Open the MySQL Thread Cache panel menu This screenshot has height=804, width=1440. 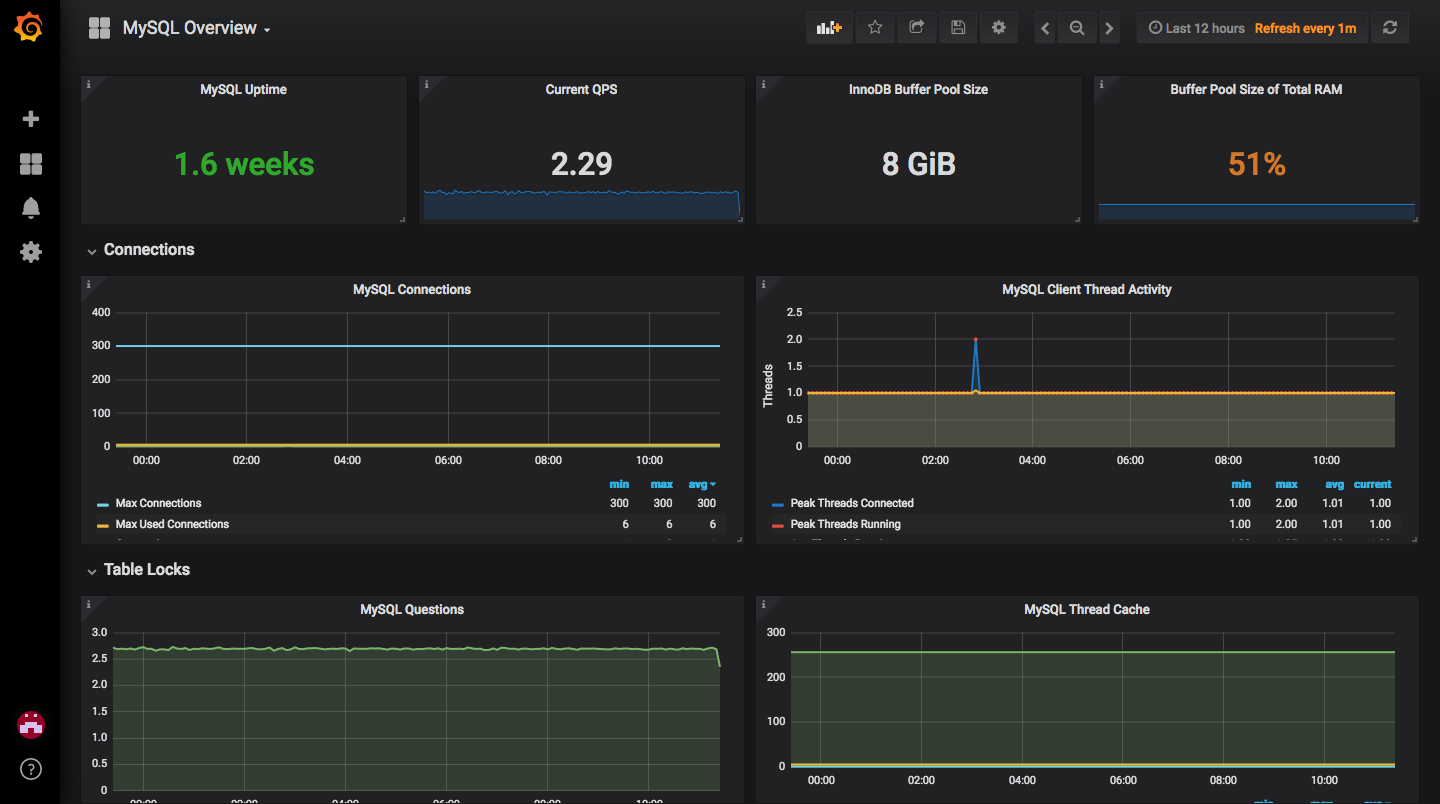[x=1086, y=609]
